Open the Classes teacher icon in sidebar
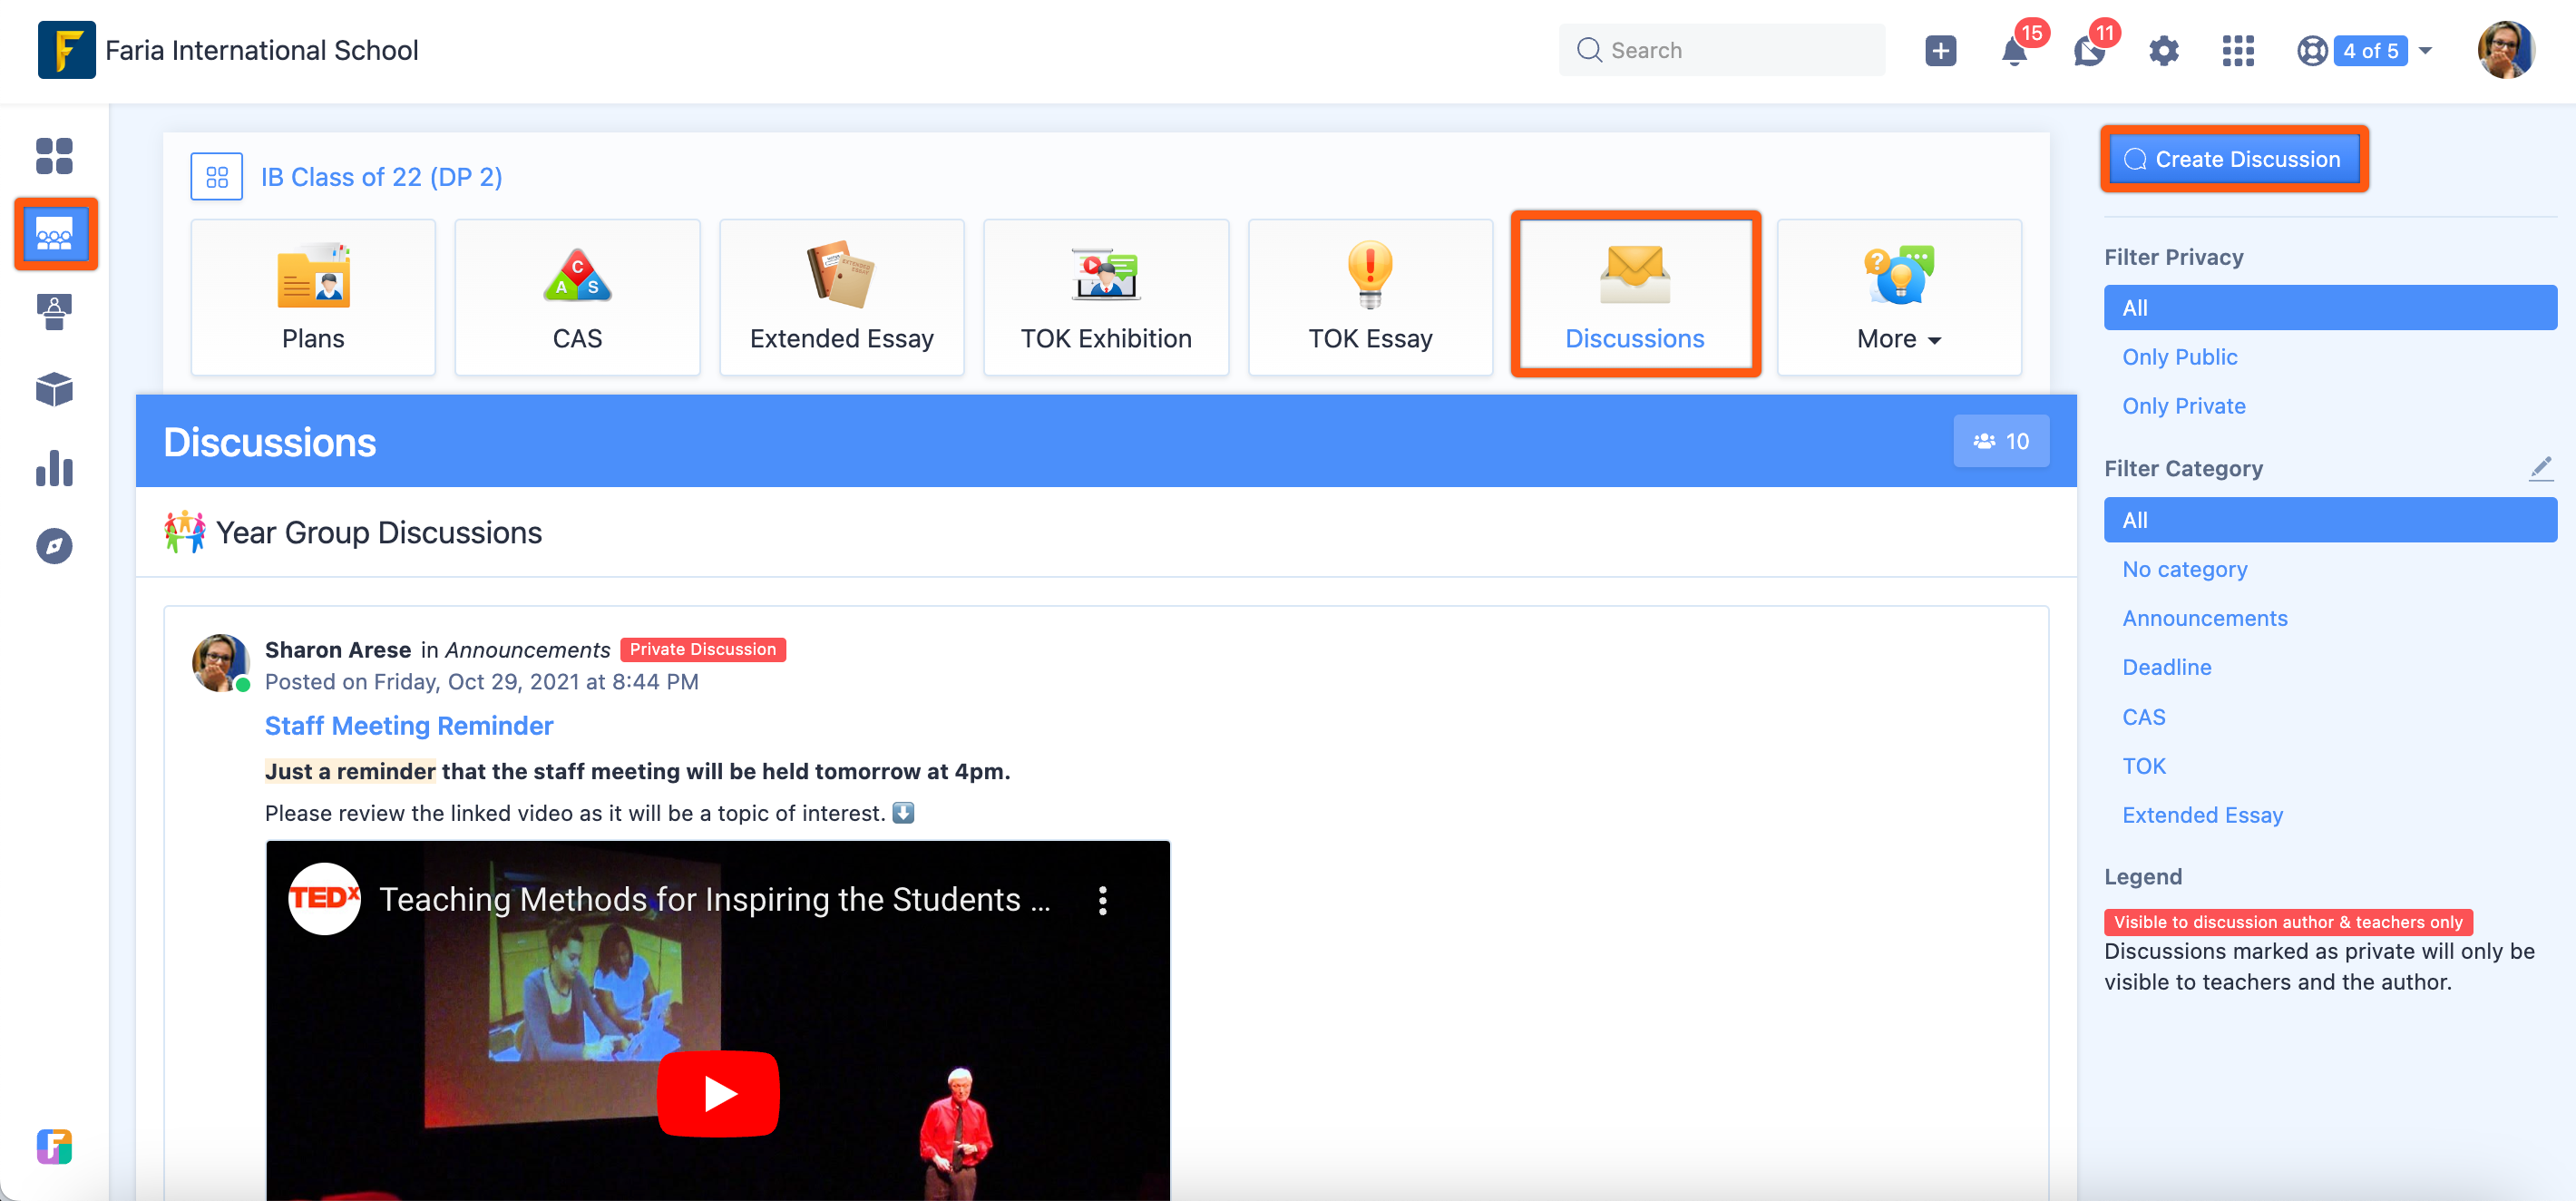2576x1201 pixels. click(x=54, y=312)
